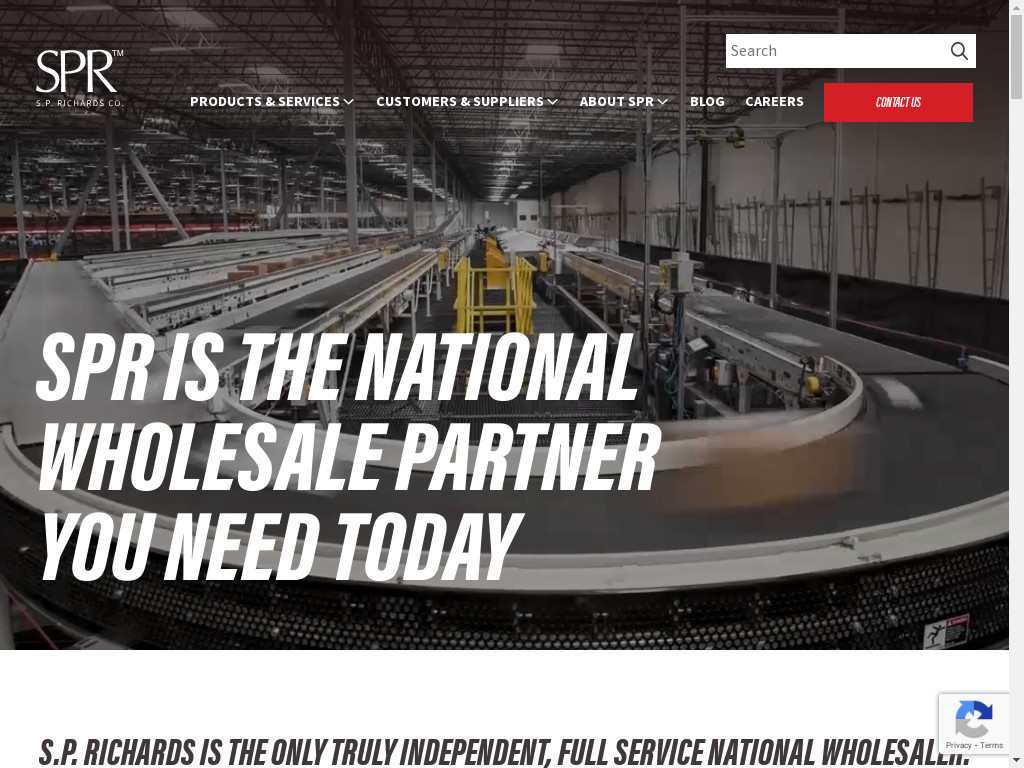The height and width of the screenshot is (768, 1024).
Task: Expand the Customers & Suppliers chevron
Action: (x=553, y=102)
